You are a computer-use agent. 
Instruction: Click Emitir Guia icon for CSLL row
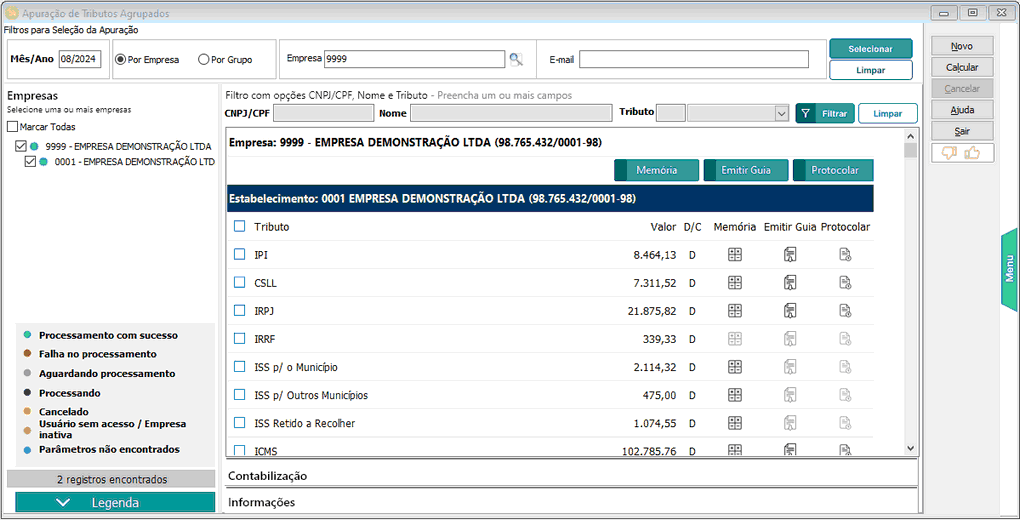pos(790,282)
